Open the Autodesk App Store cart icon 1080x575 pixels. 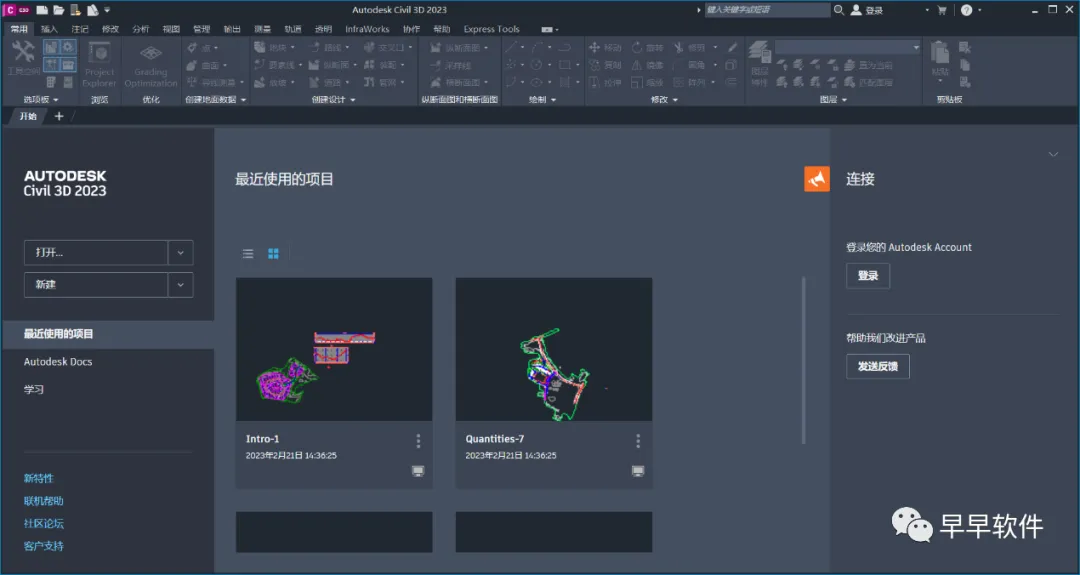tap(942, 10)
